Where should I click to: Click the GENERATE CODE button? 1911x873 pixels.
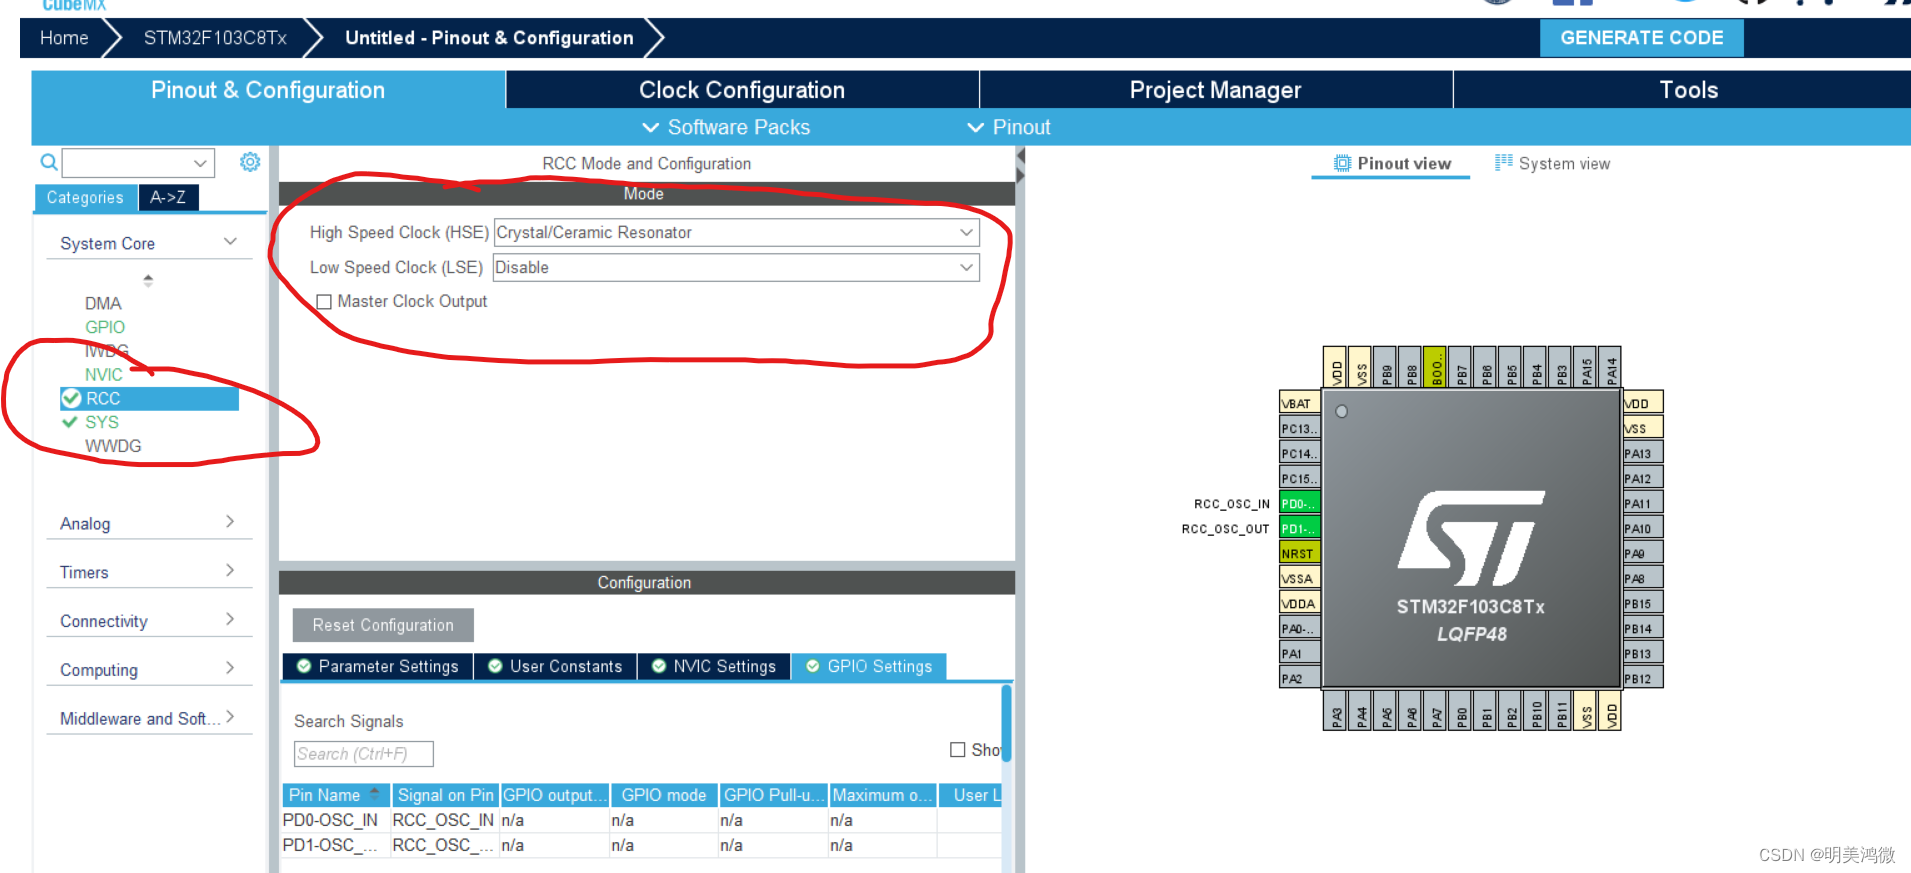[x=1641, y=38]
